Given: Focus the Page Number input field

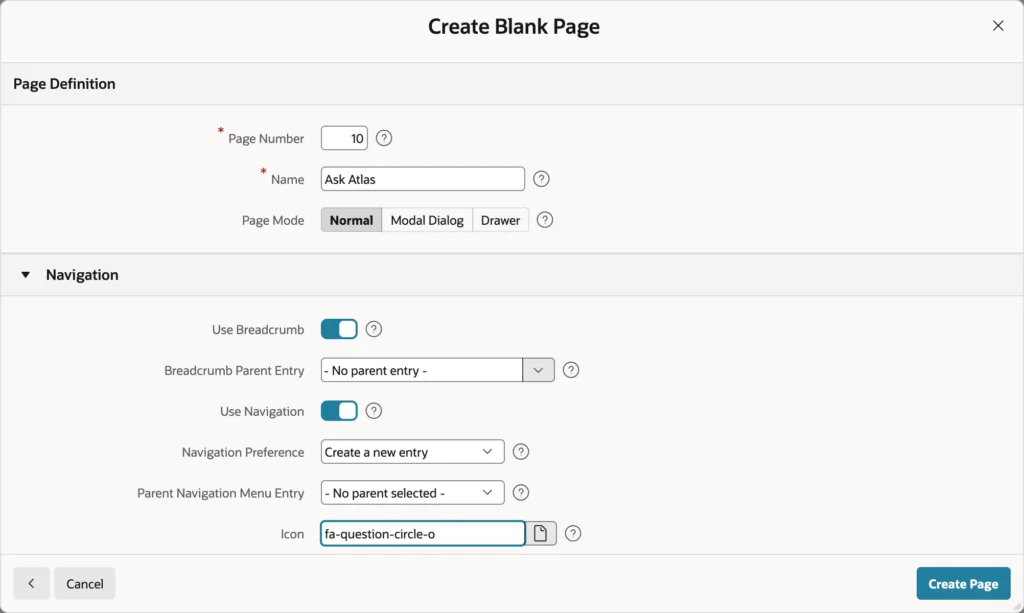Looking at the screenshot, I should point(344,138).
